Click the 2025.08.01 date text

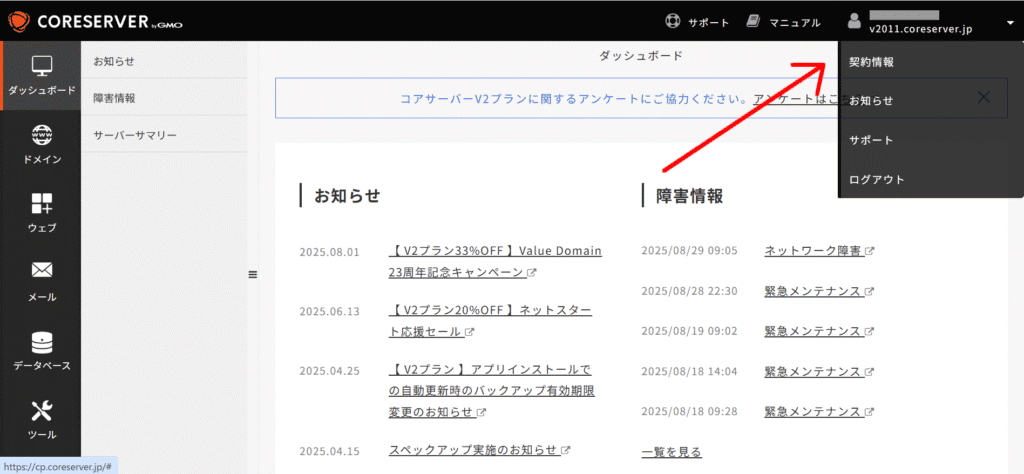click(x=329, y=252)
